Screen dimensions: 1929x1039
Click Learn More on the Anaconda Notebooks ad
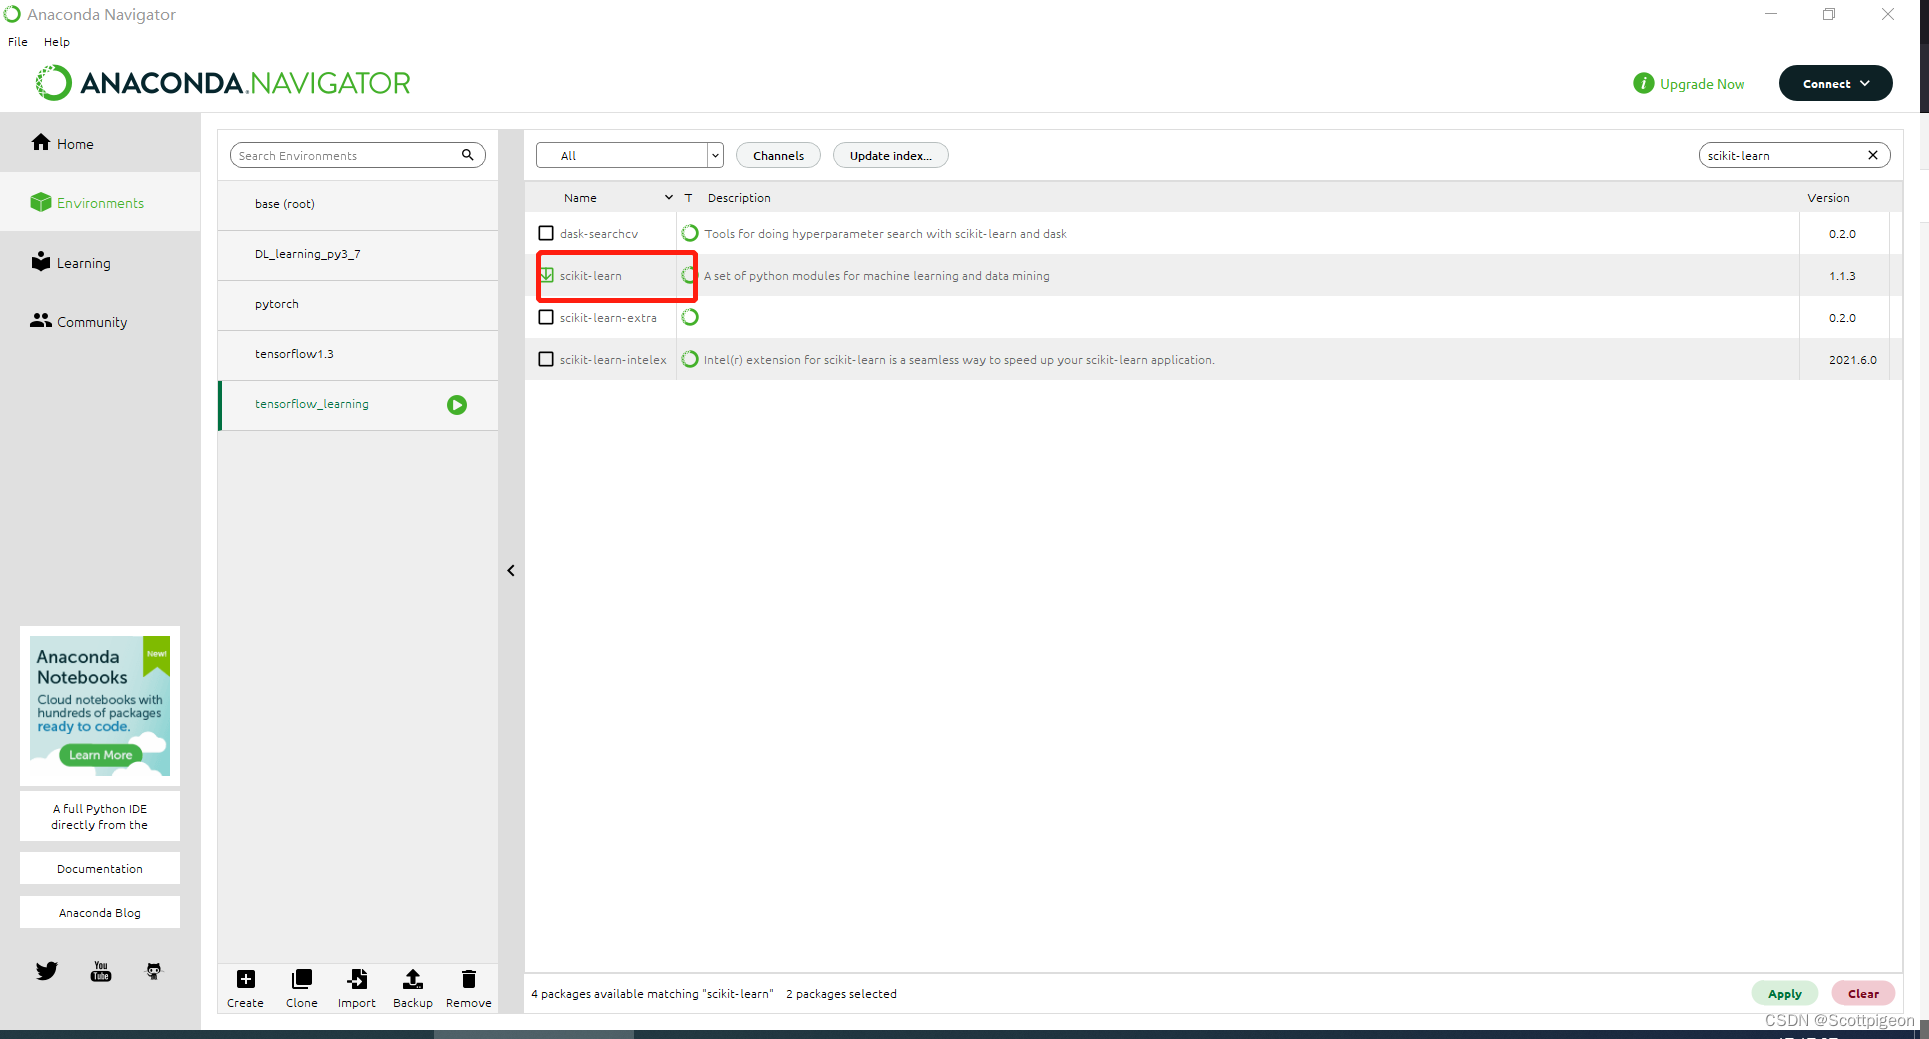100,755
